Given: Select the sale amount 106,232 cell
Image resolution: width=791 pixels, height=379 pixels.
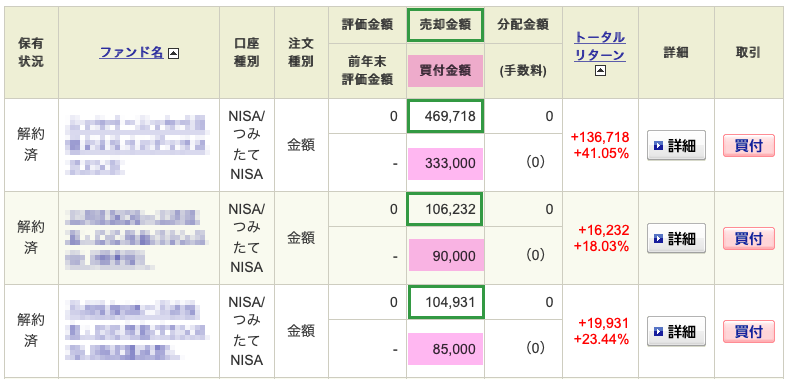Looking at the screenshot, I should [x=445, y=209].
